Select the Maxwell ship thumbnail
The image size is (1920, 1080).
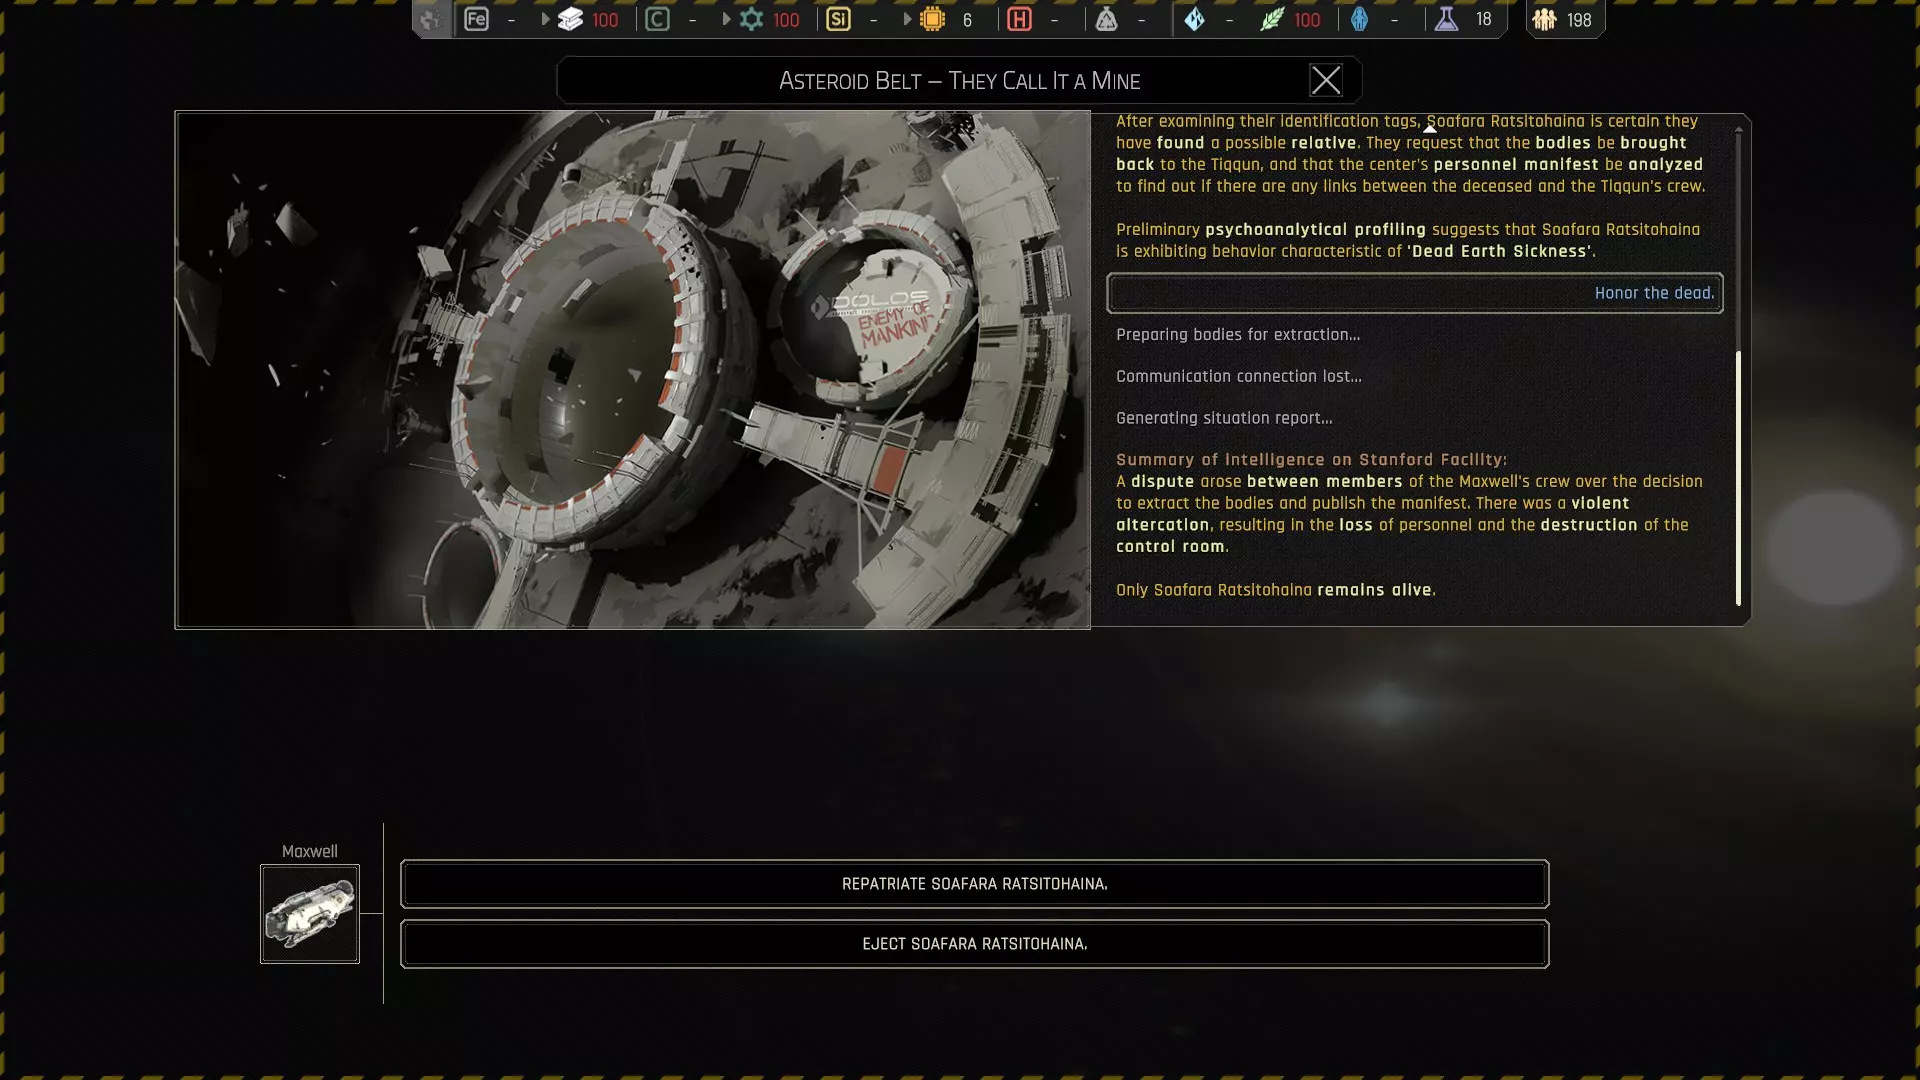coord(310,914)
